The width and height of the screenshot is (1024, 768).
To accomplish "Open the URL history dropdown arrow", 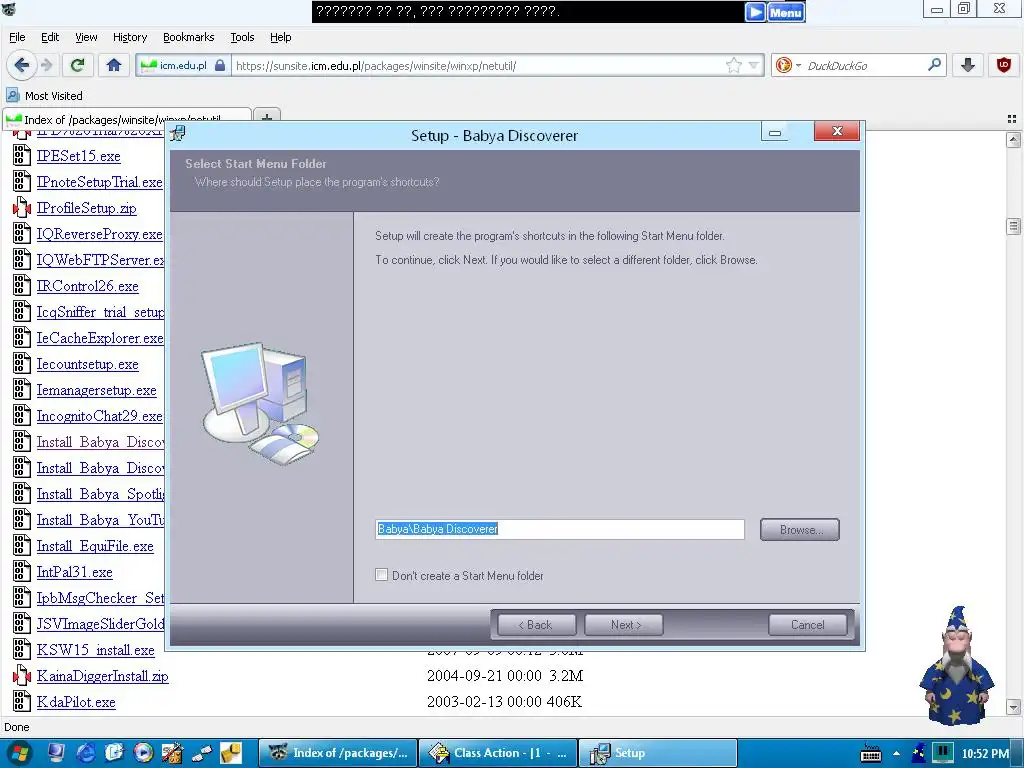I will pyautogui.click(x=754, y=65).
